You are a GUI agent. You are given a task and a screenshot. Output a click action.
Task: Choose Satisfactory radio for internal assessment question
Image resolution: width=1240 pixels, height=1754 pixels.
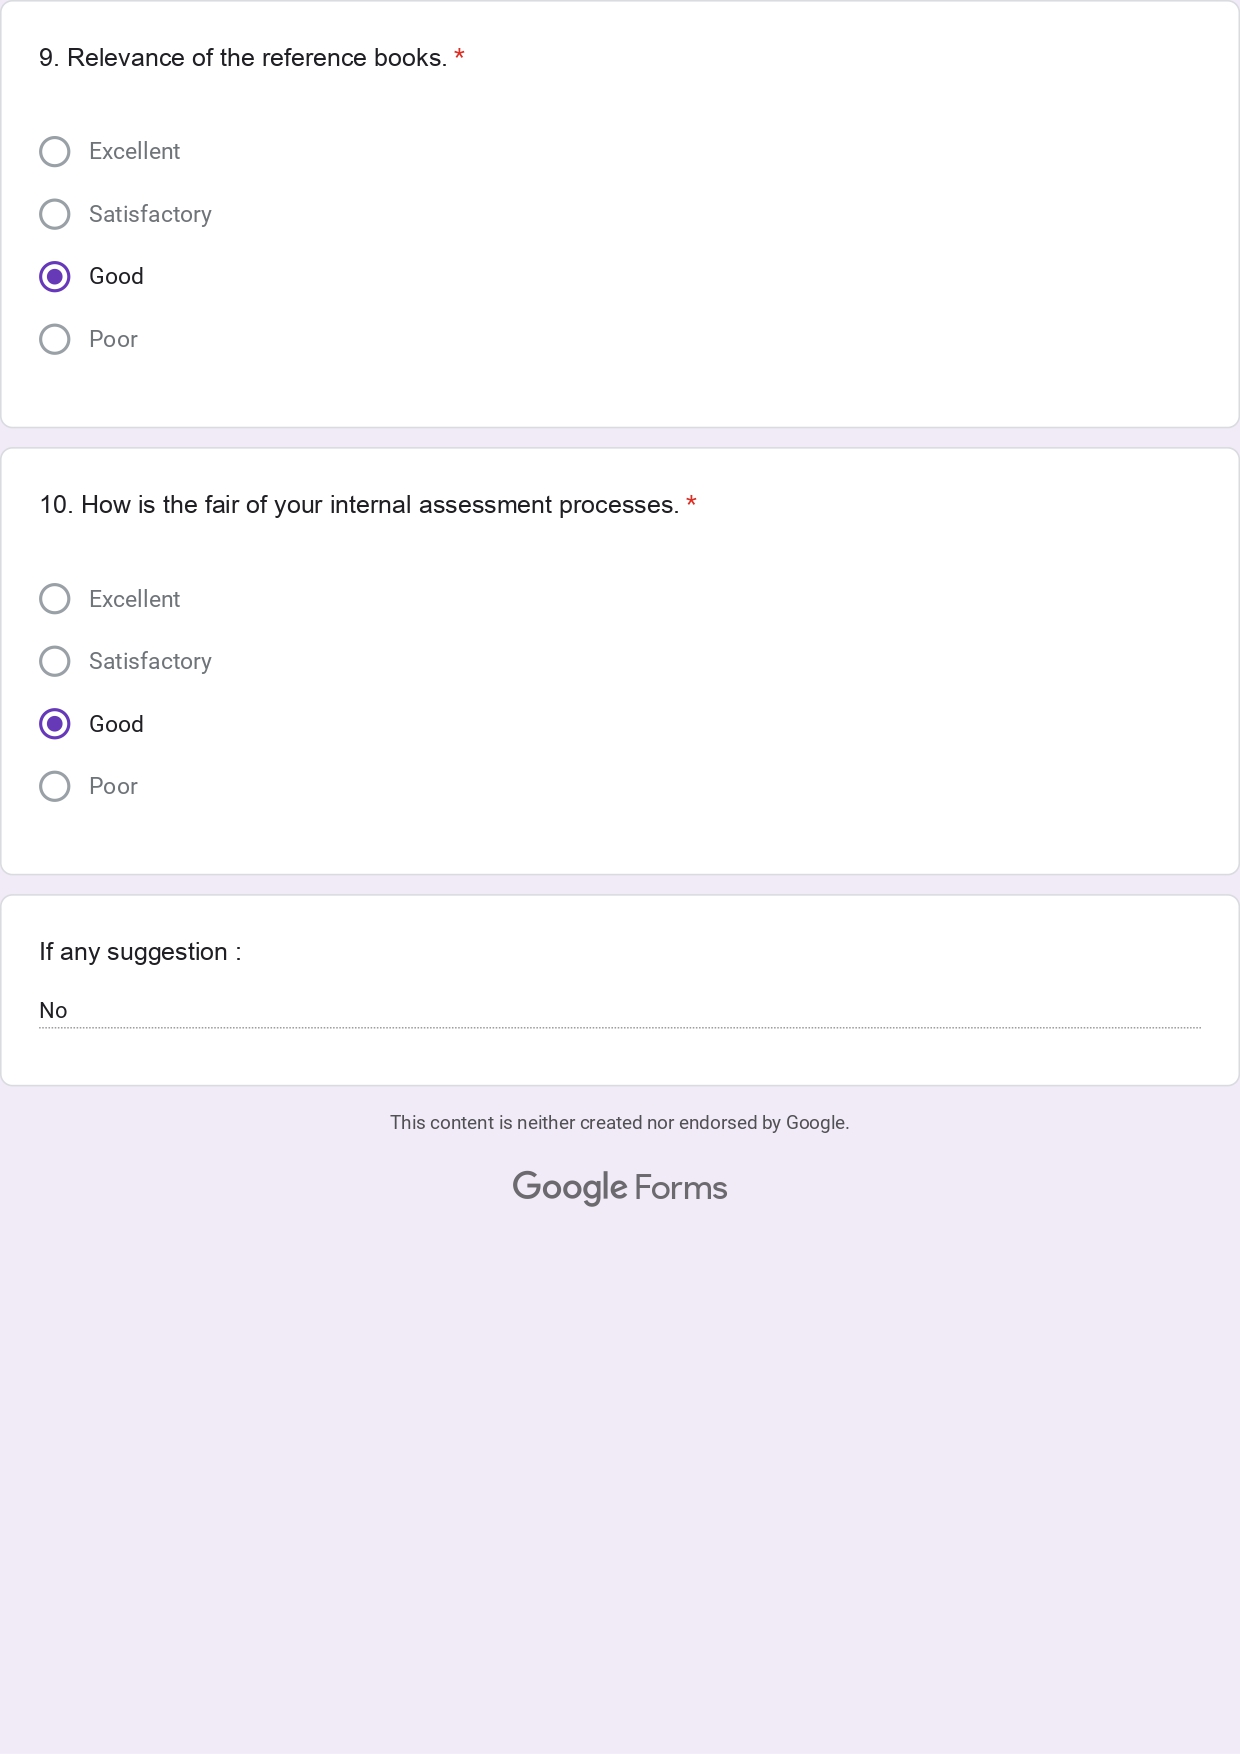[55, 661]
